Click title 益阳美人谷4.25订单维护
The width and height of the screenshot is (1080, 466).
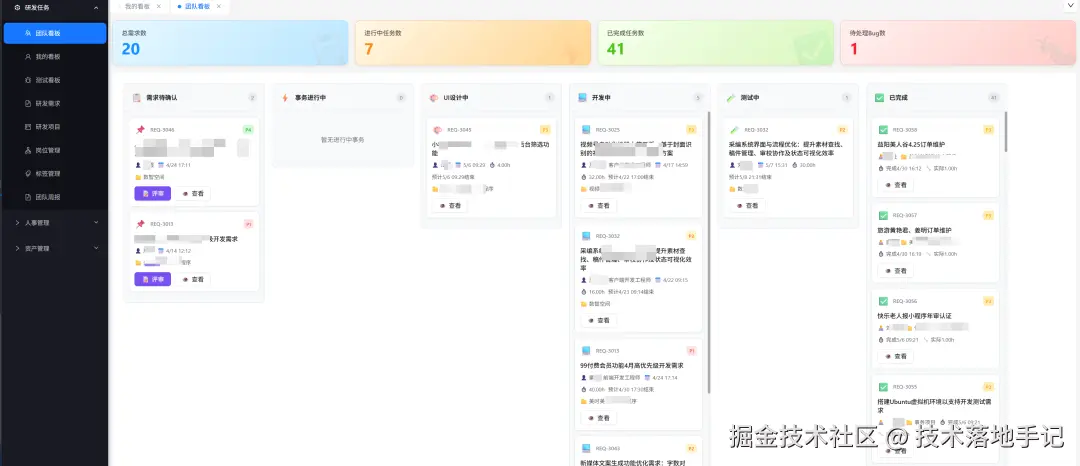click(911, 145)
